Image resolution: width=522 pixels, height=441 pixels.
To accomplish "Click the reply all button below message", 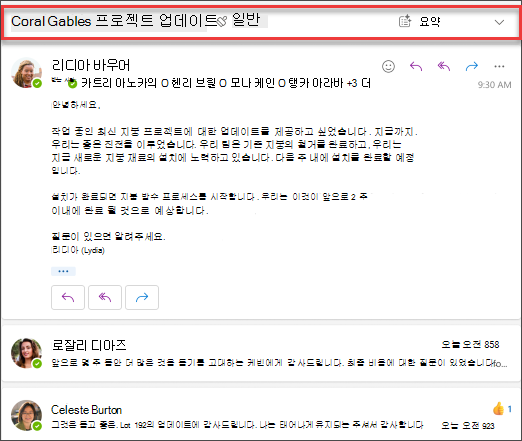I will pos(105,297).
